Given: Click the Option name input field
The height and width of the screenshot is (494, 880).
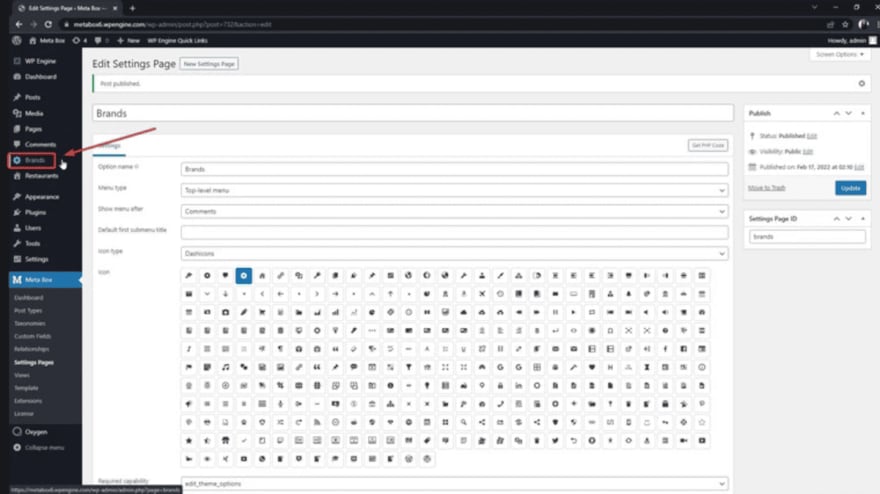Looking at the screenshot, I should click(455, 169).
